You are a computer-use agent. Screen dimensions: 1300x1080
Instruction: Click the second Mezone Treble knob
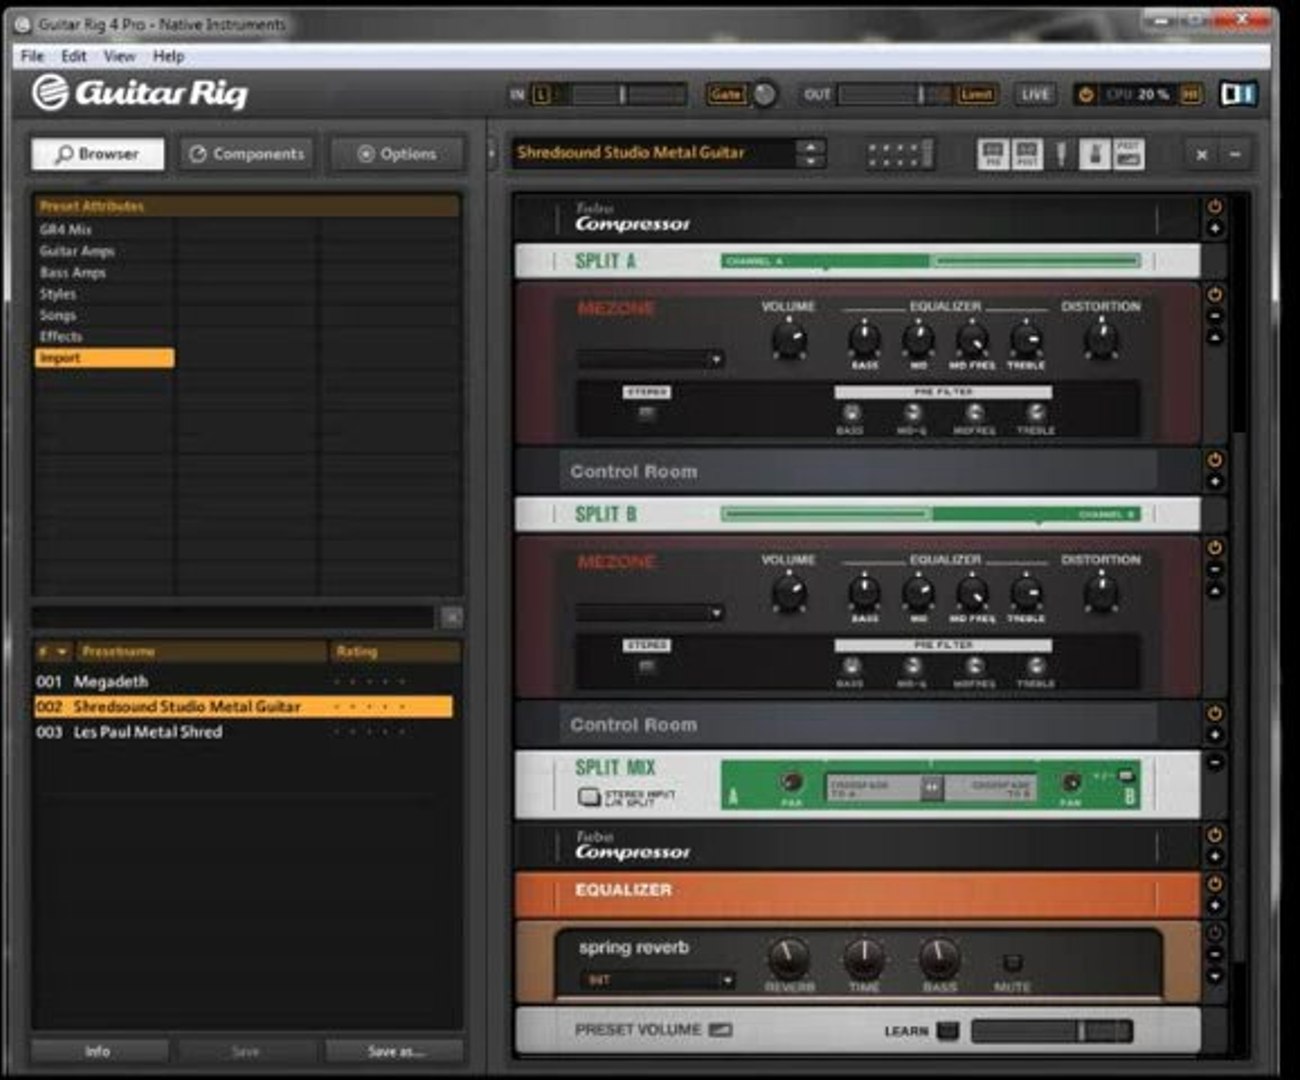click(x=1026, y=593)
